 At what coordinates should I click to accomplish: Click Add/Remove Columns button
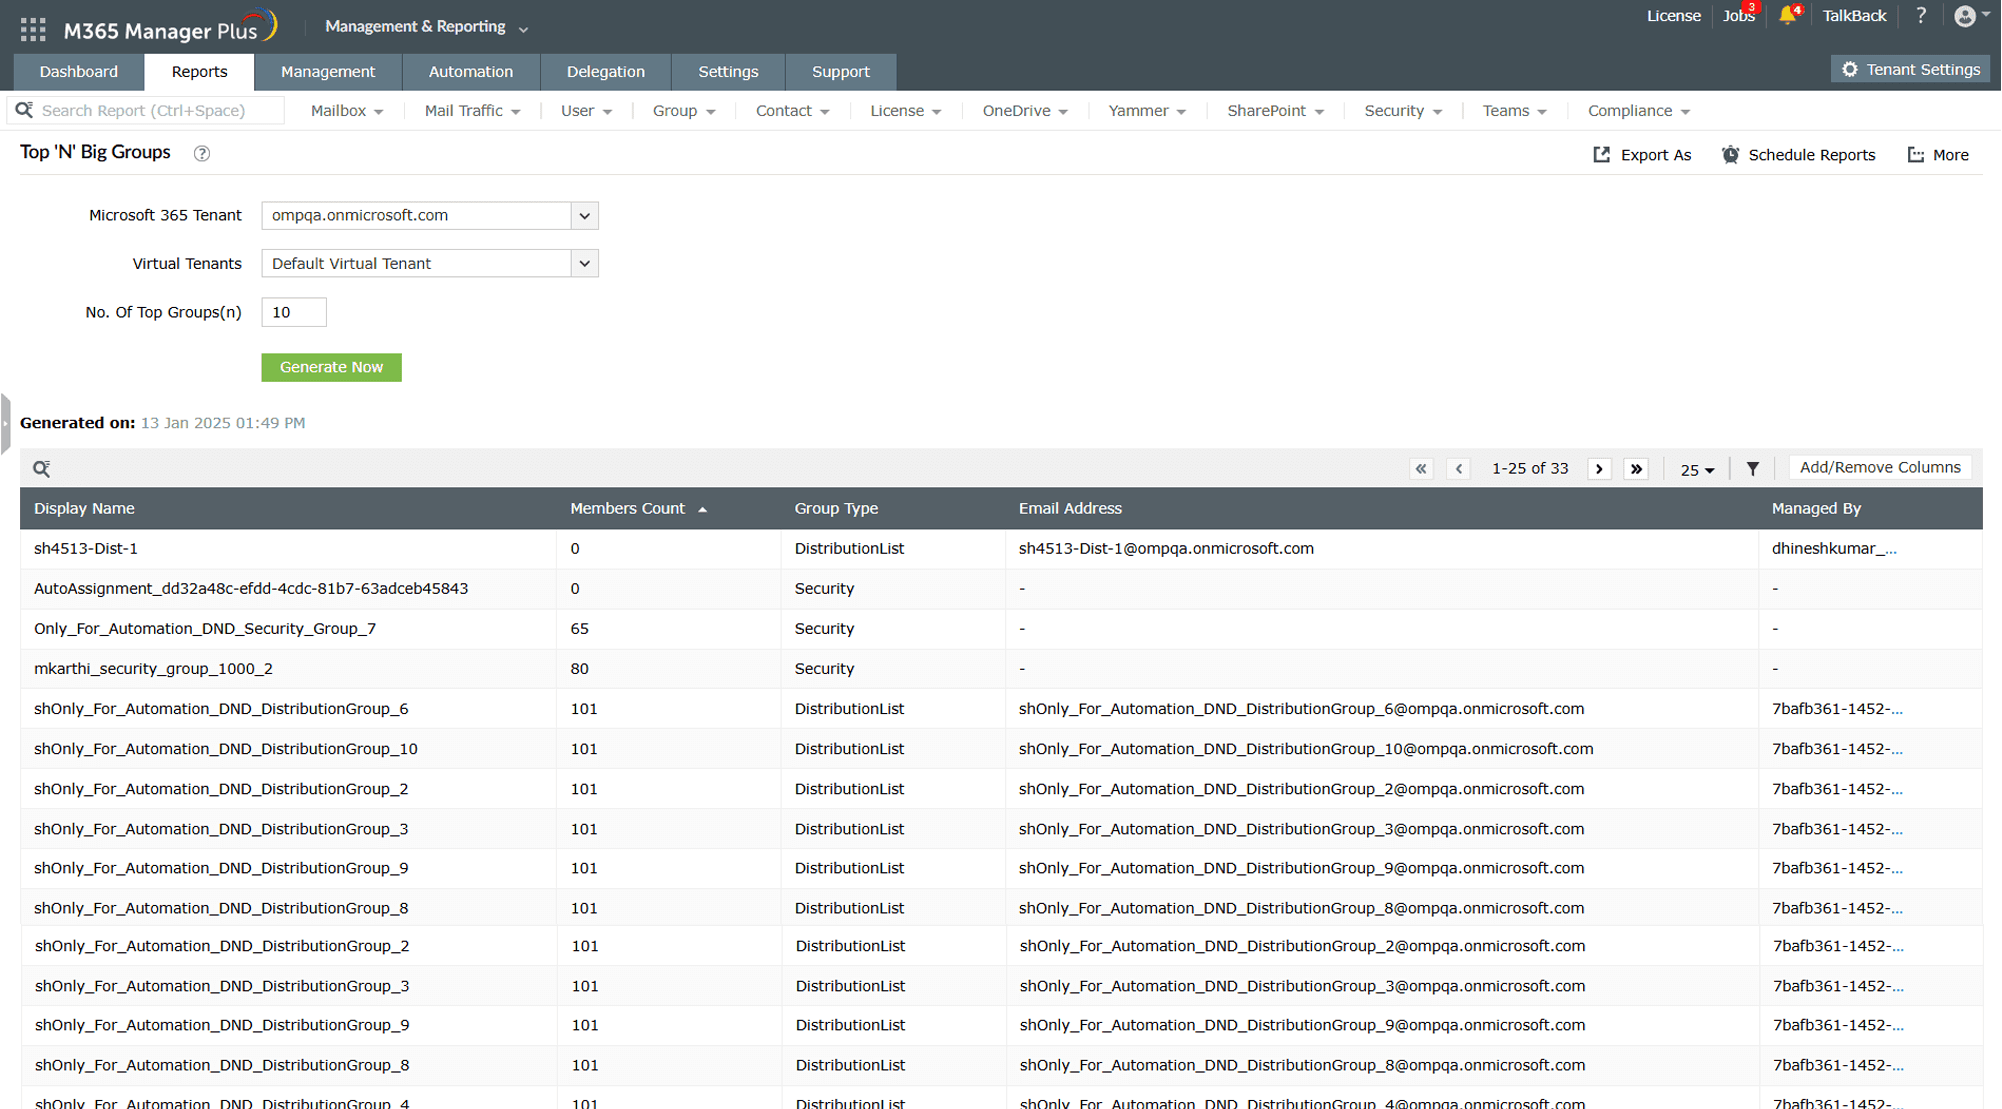tap(1879, 467)
